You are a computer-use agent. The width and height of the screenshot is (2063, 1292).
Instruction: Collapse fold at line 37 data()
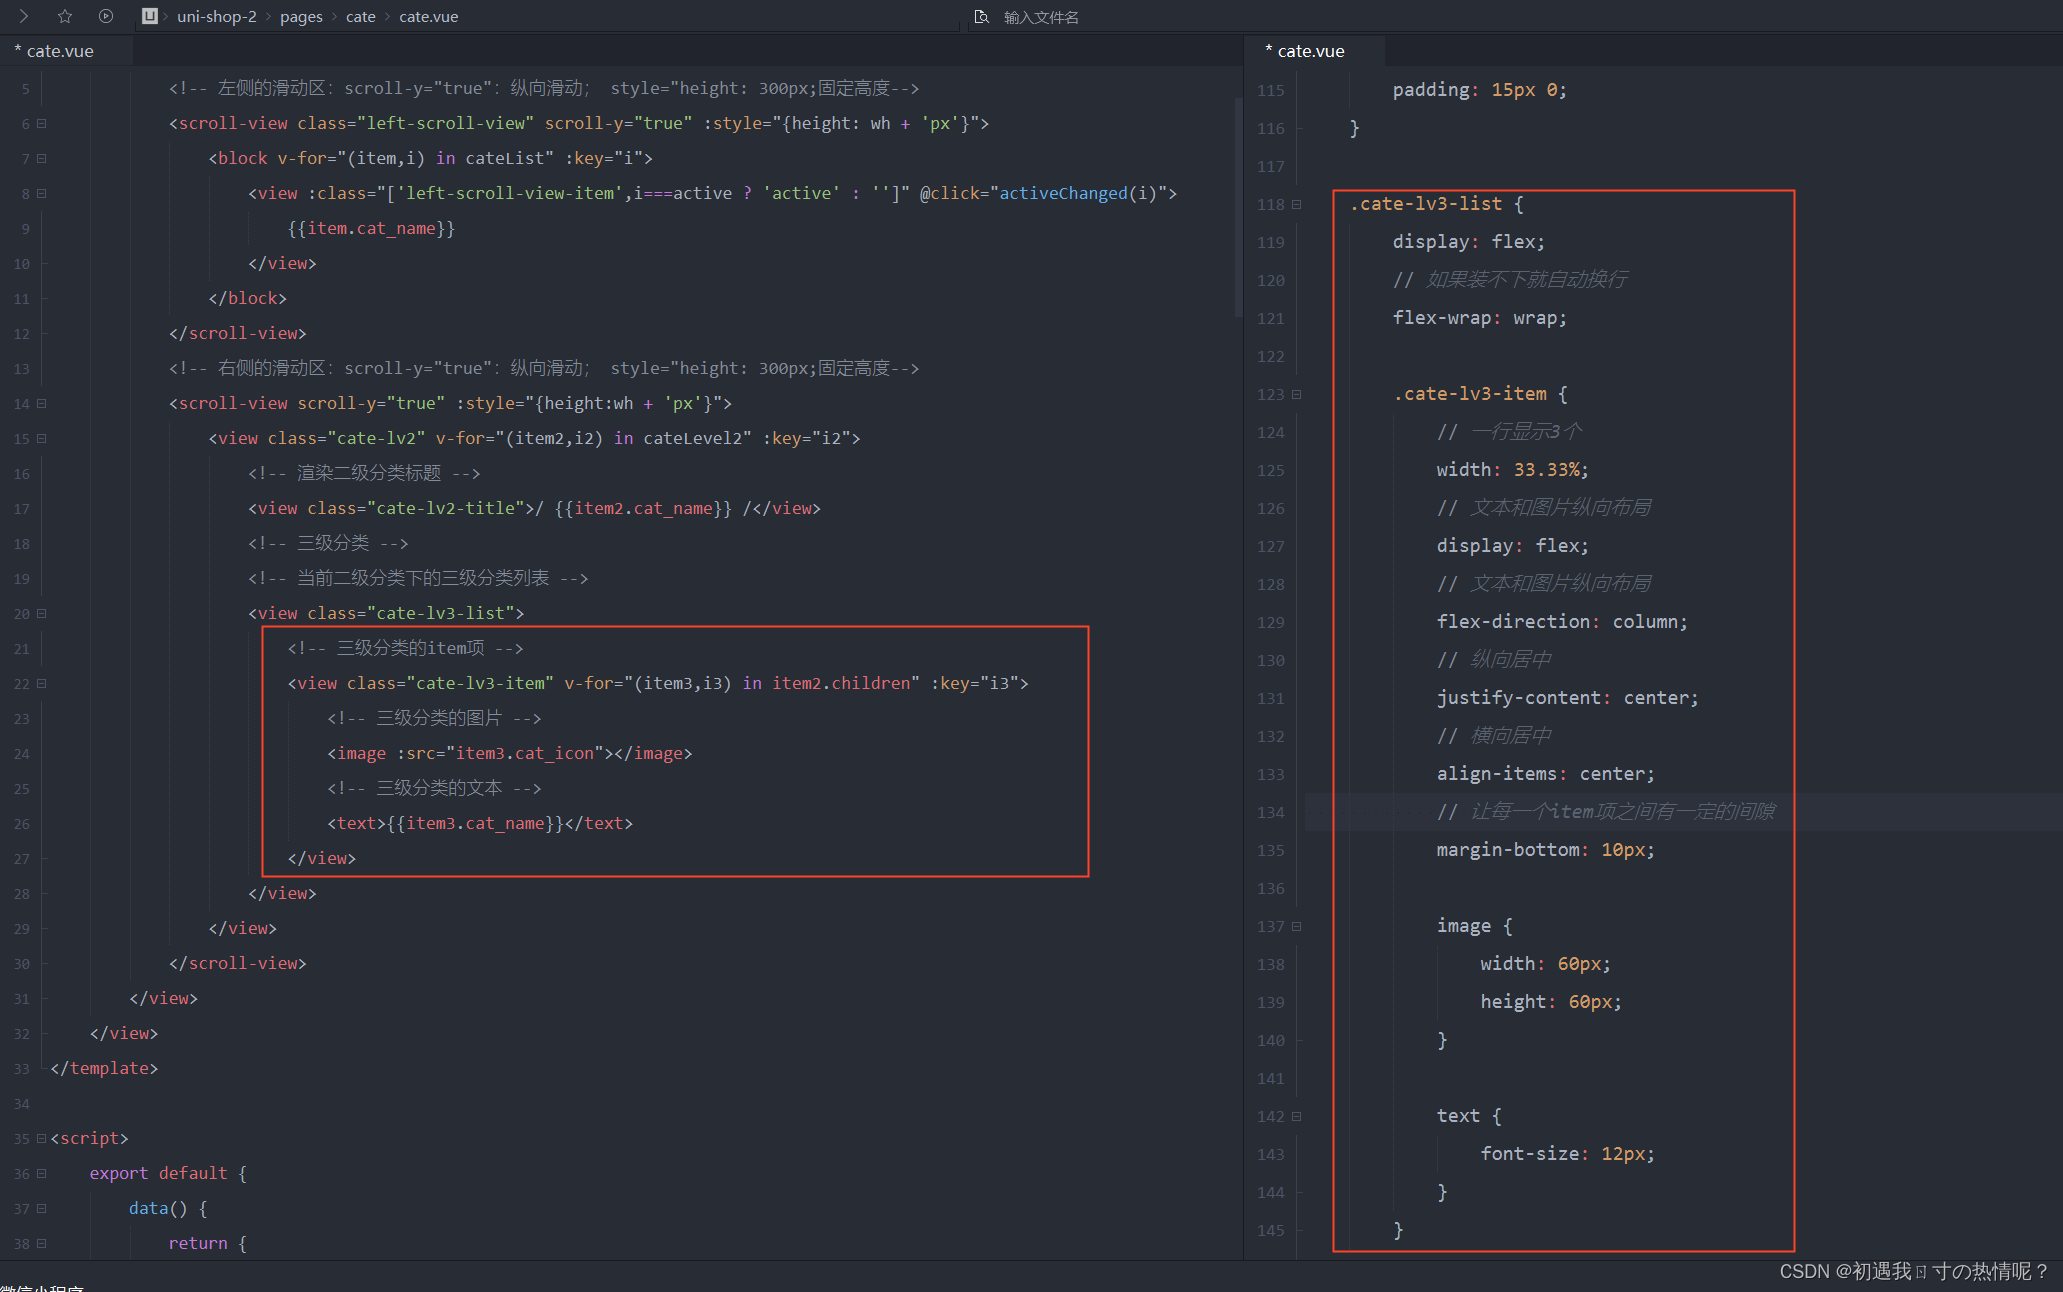point(42,1209)
